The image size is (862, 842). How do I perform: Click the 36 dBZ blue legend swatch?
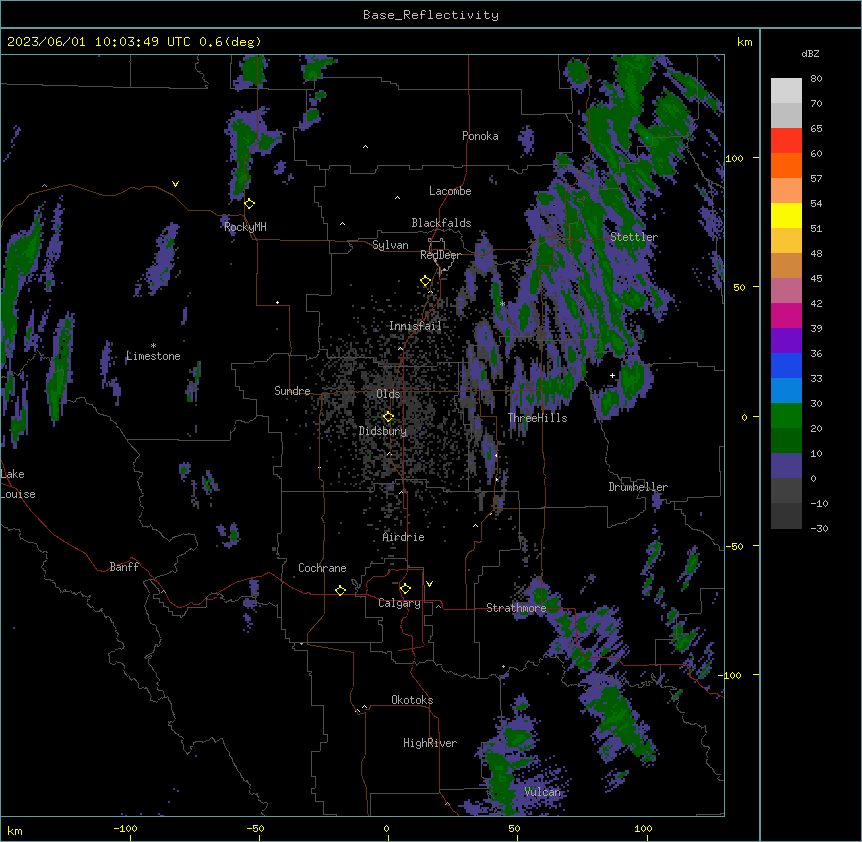click(x=786, y=365)
